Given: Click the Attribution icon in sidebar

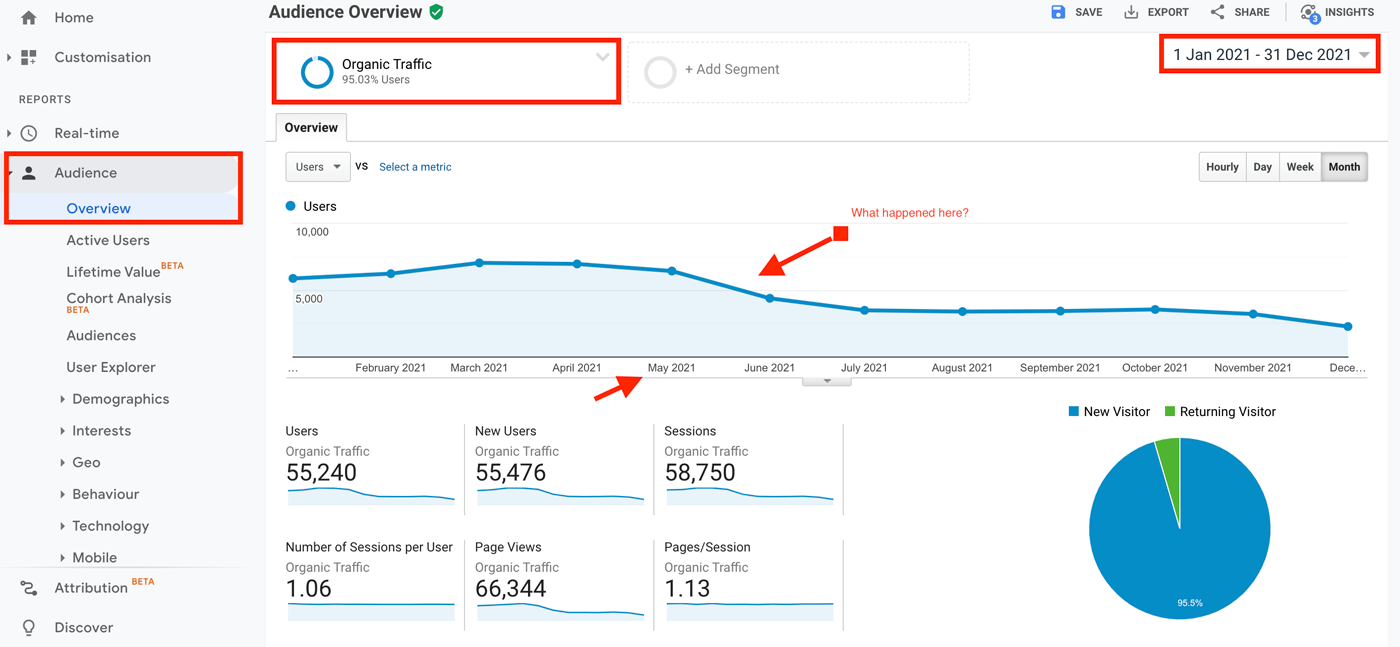Looking at the screenshot, I should 29,588.
